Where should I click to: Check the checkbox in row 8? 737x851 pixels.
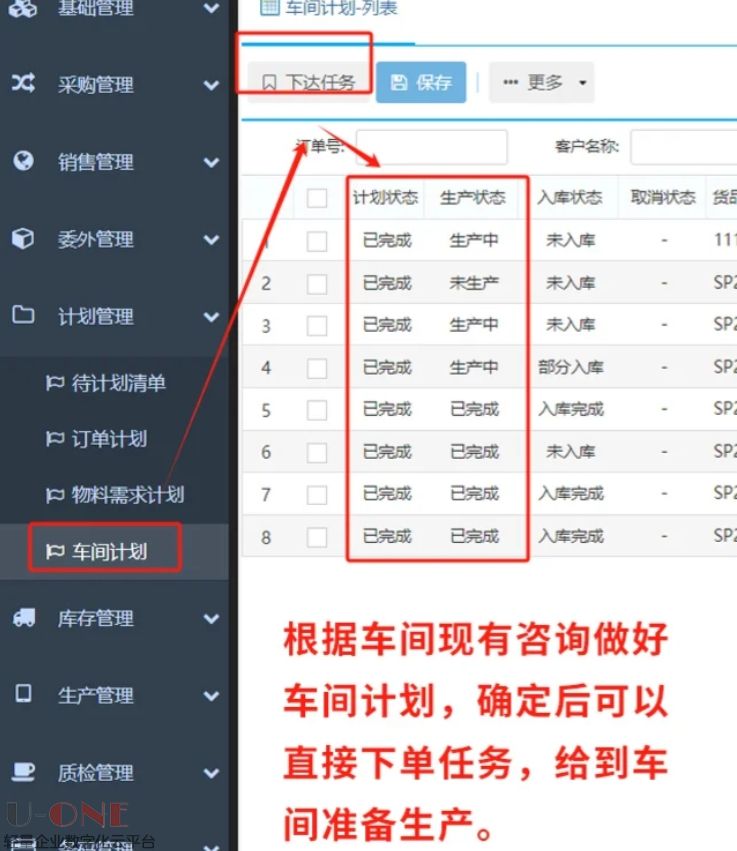tap(317, 537)
